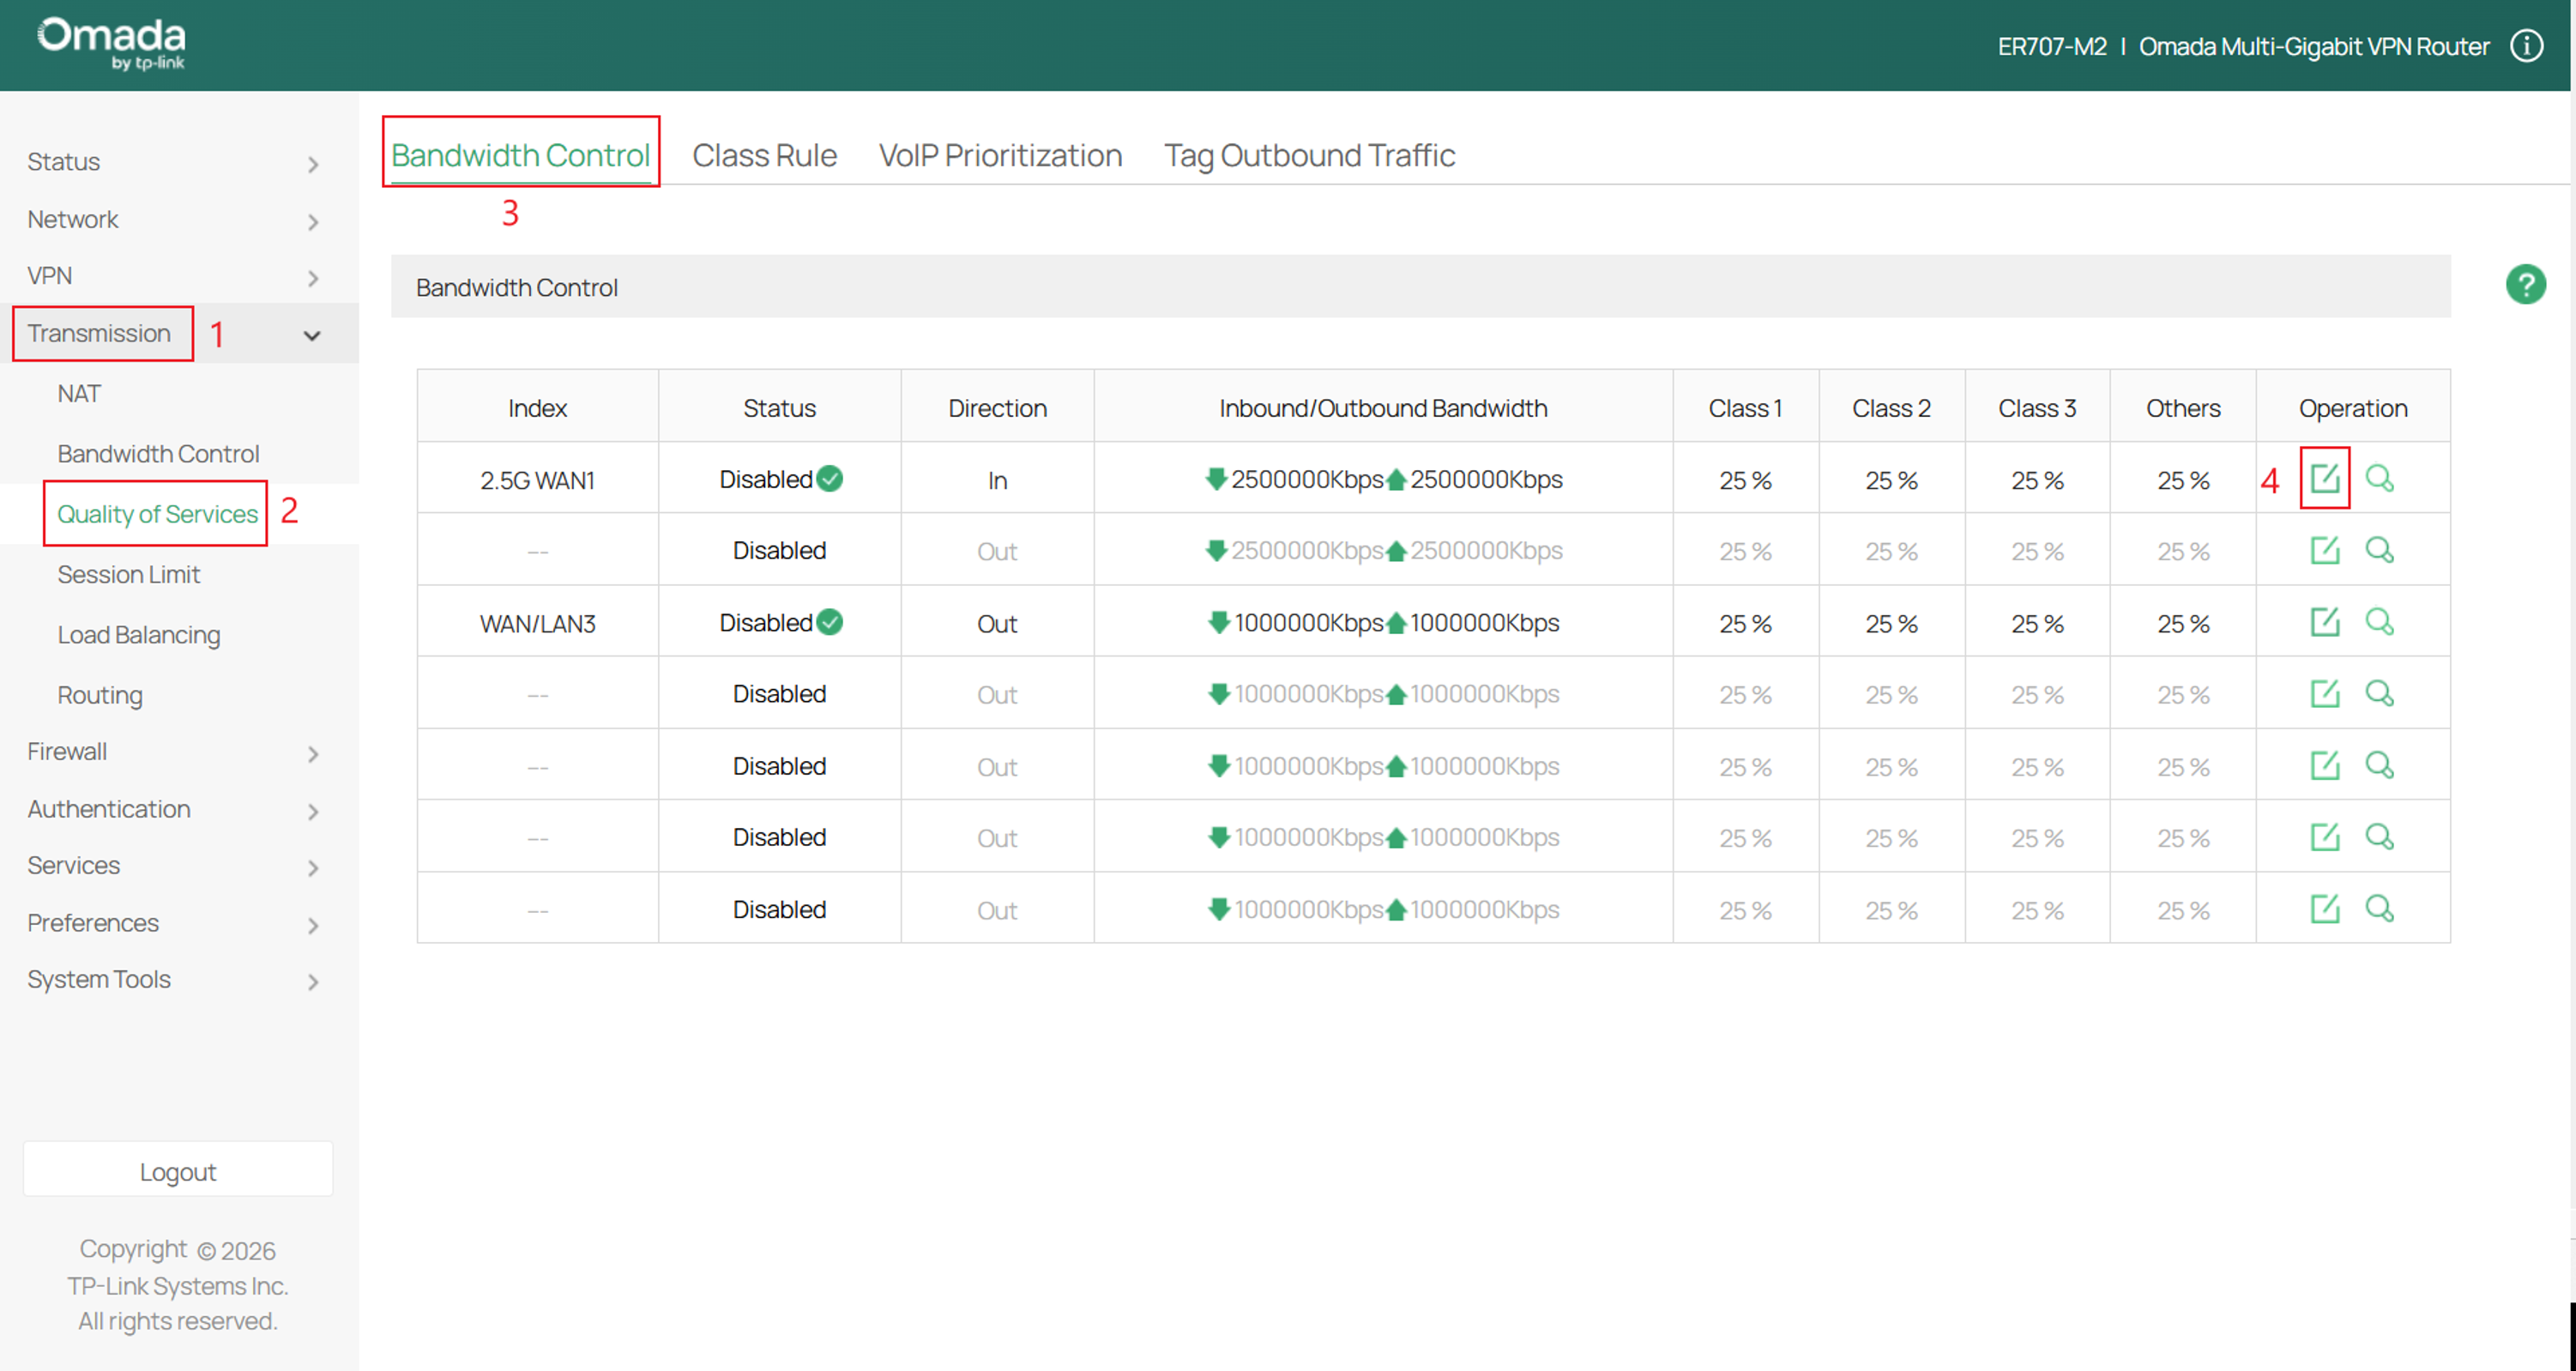
Task: Click the 2.5G WAN1 index cell
Action: pos(537,480)
